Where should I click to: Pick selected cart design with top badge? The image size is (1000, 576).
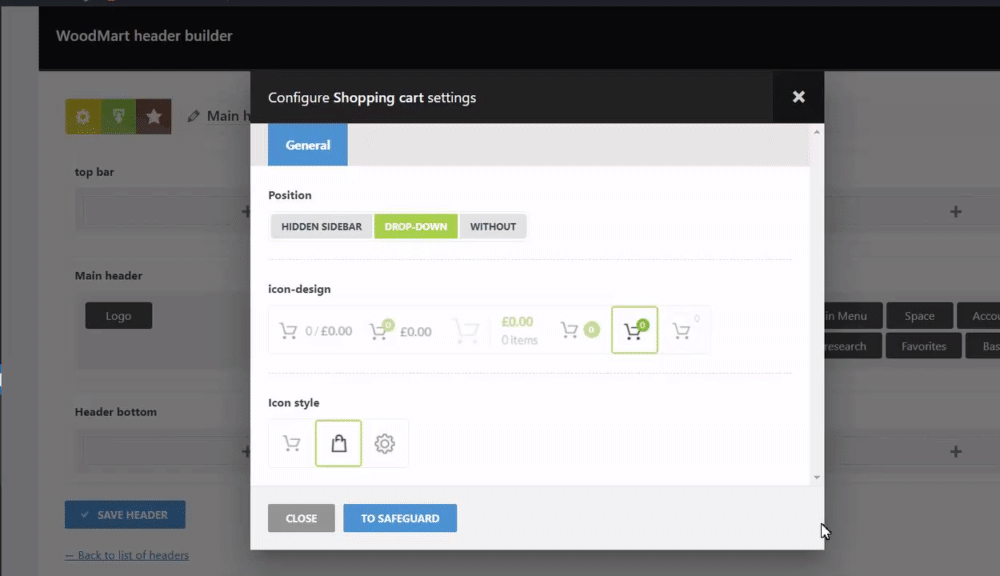635,330
